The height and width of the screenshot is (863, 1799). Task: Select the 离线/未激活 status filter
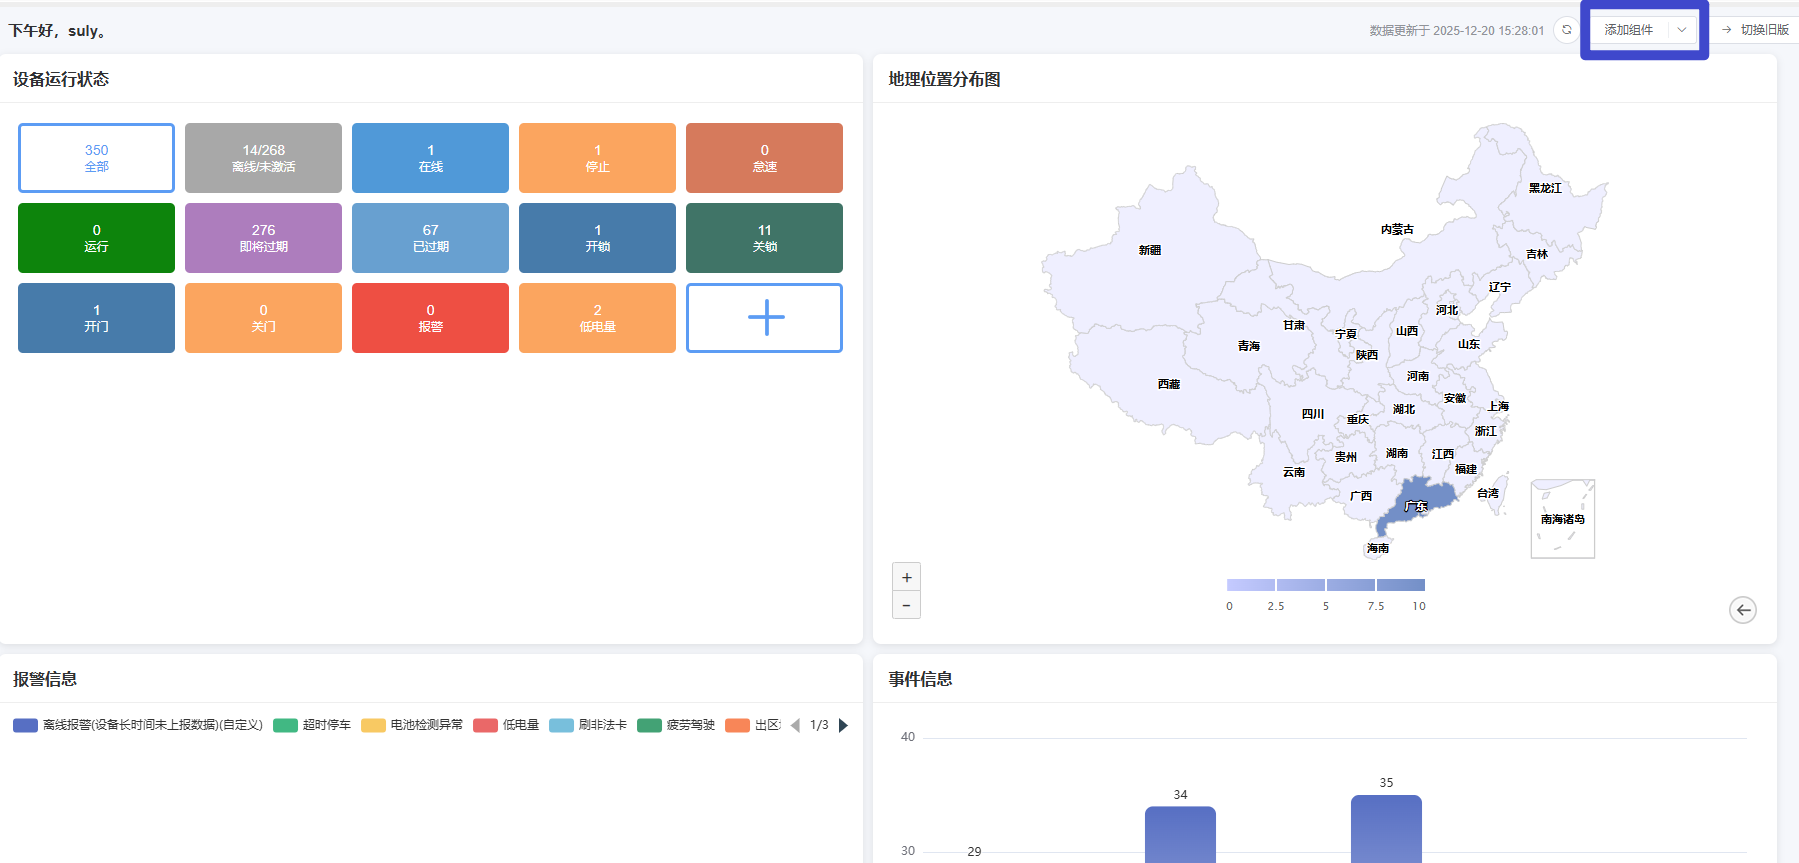coord(263,158)
